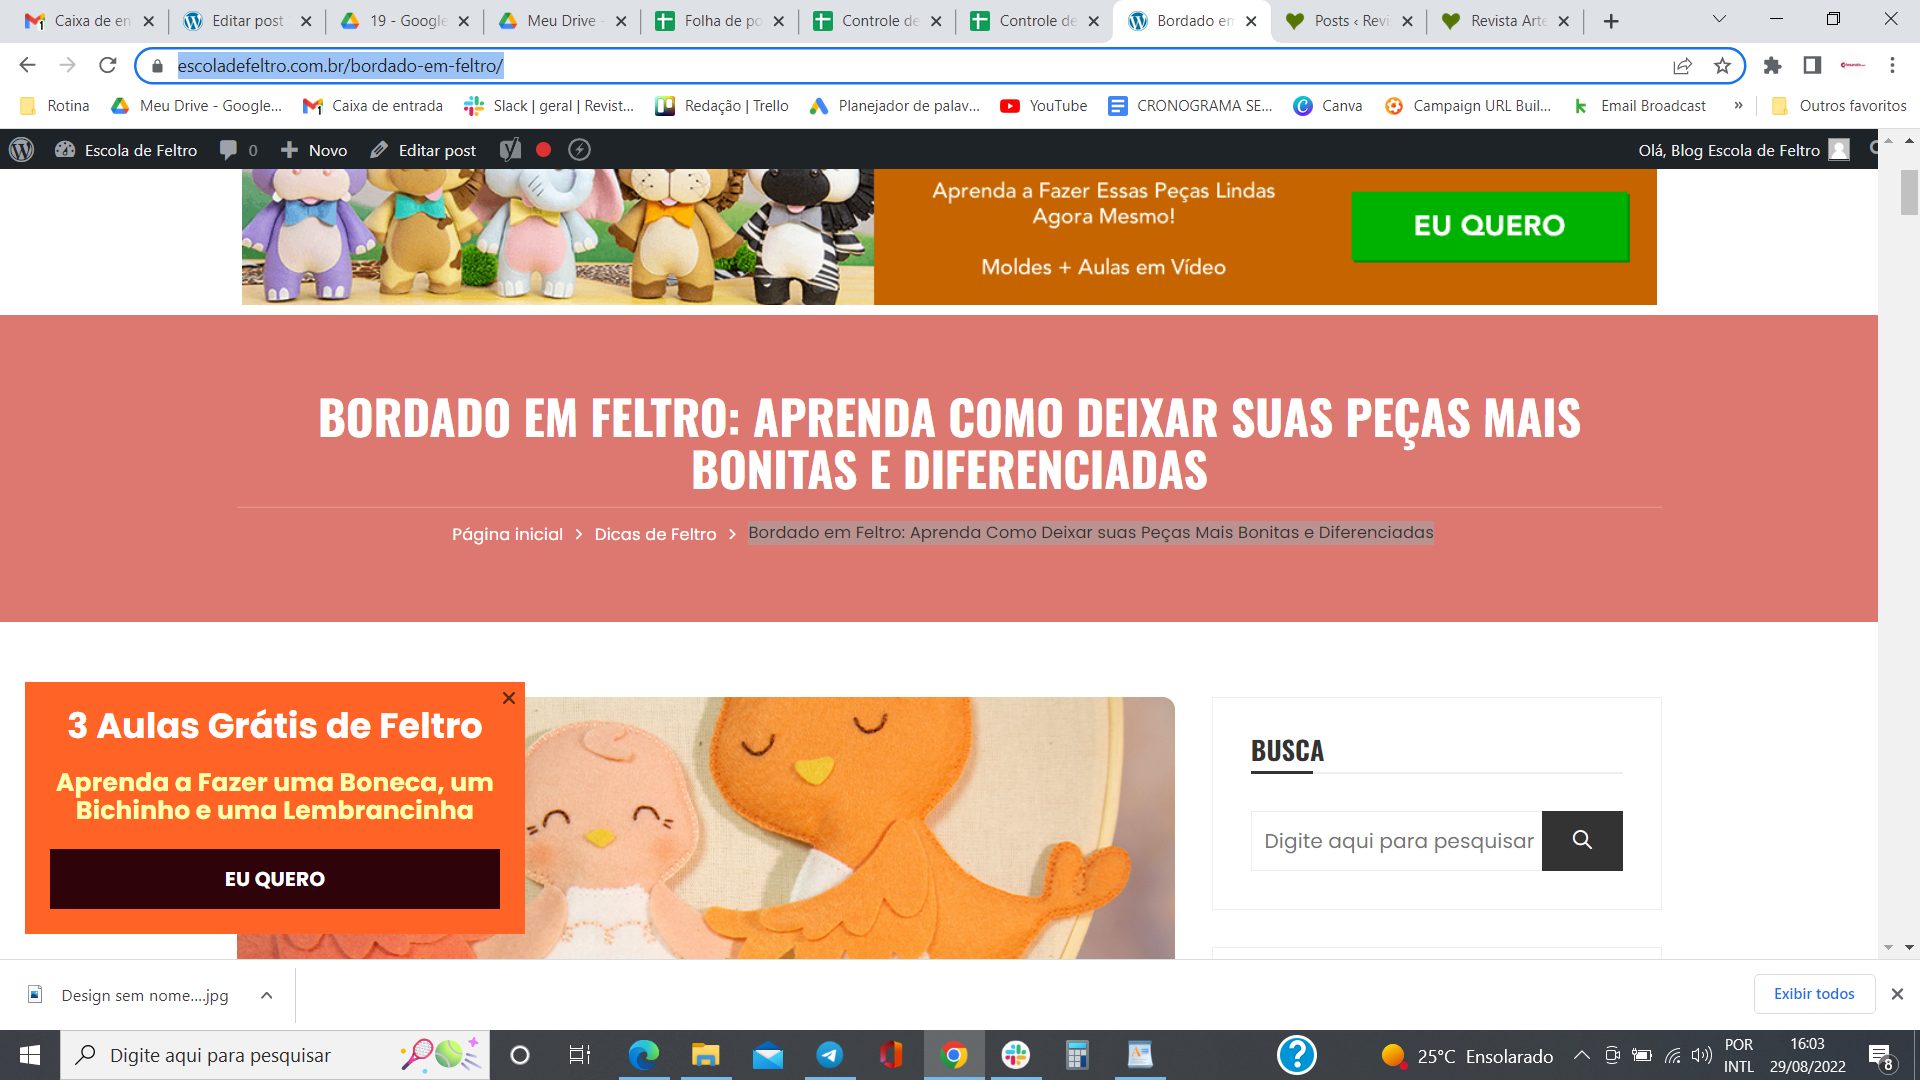
Task: Open Email Broadcast bookmark
Action: pyautogui.click(x=1640, y=106)
